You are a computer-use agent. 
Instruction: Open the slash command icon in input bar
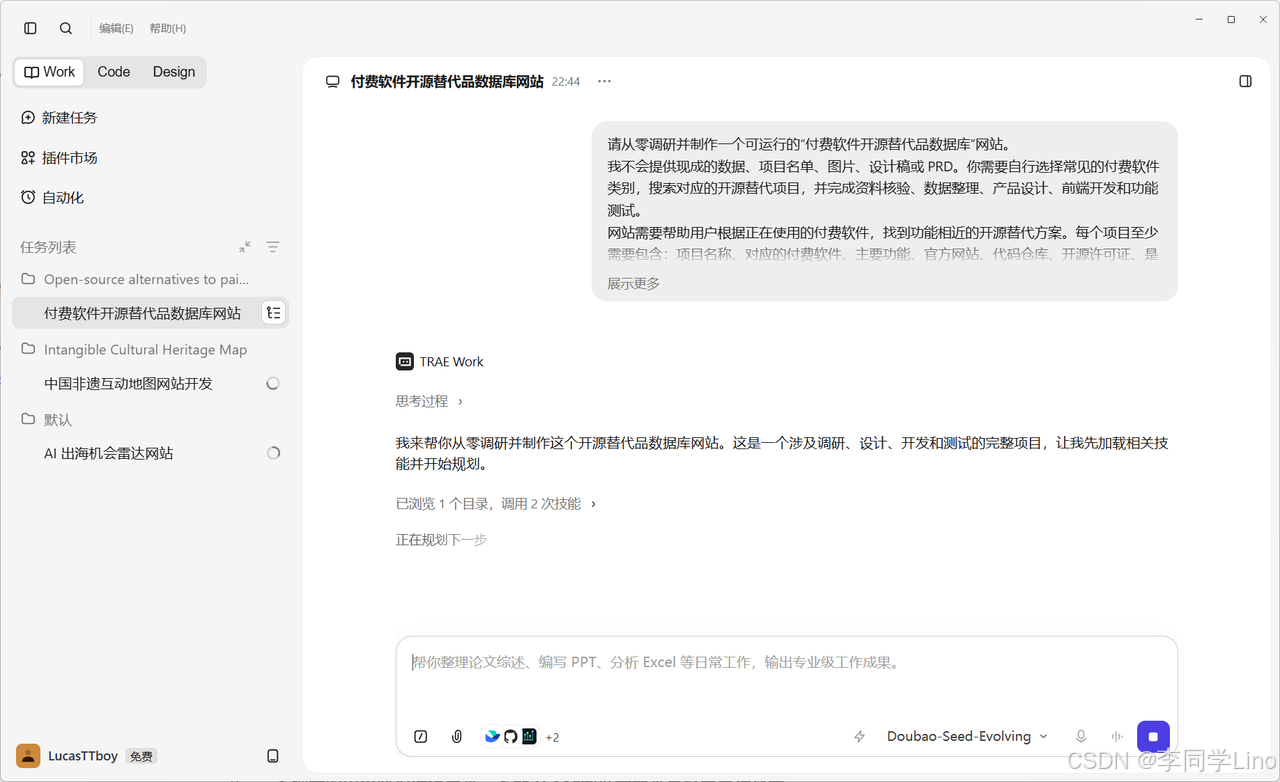pos(421,737)
